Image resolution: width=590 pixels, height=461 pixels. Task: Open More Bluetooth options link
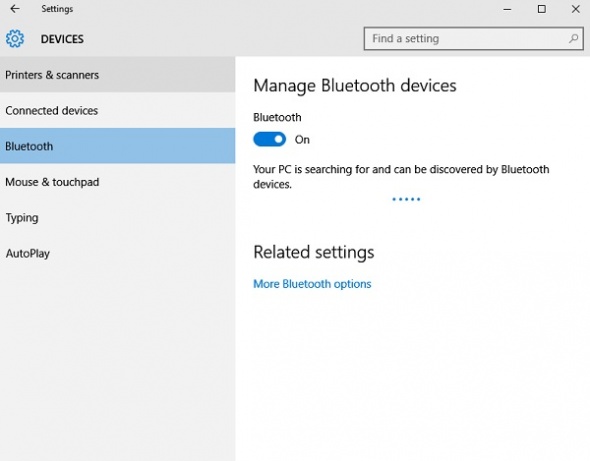coord(312,284)
